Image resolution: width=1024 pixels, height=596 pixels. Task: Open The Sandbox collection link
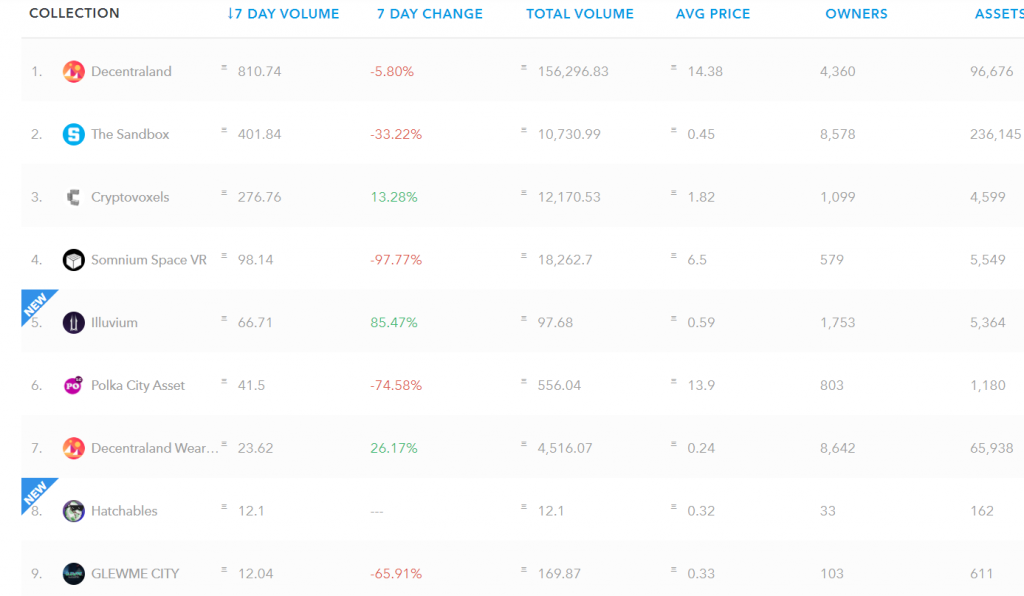(130, 135)
